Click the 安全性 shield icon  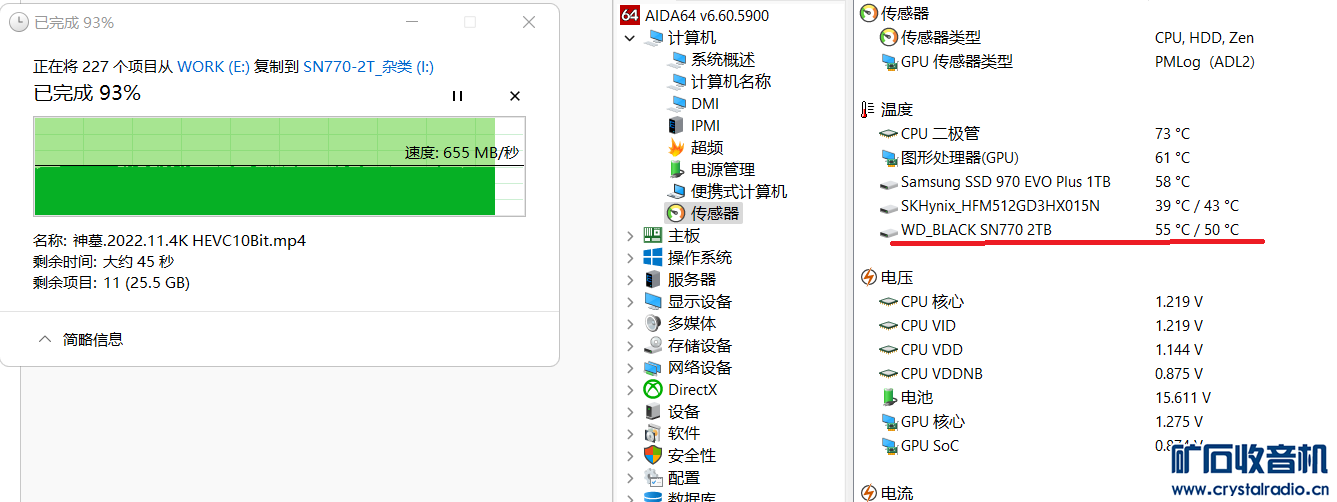(653, 456)
